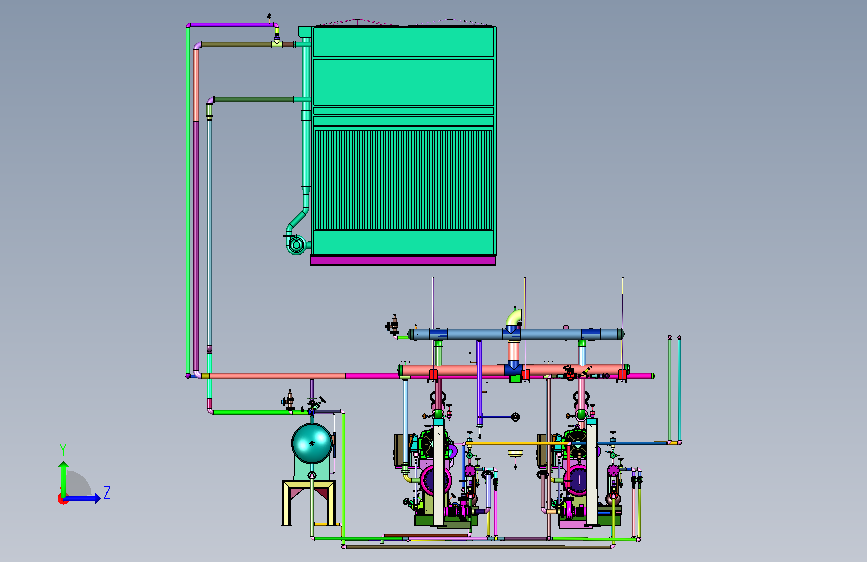Click the Z label on the axis triad

click(107, 492)
